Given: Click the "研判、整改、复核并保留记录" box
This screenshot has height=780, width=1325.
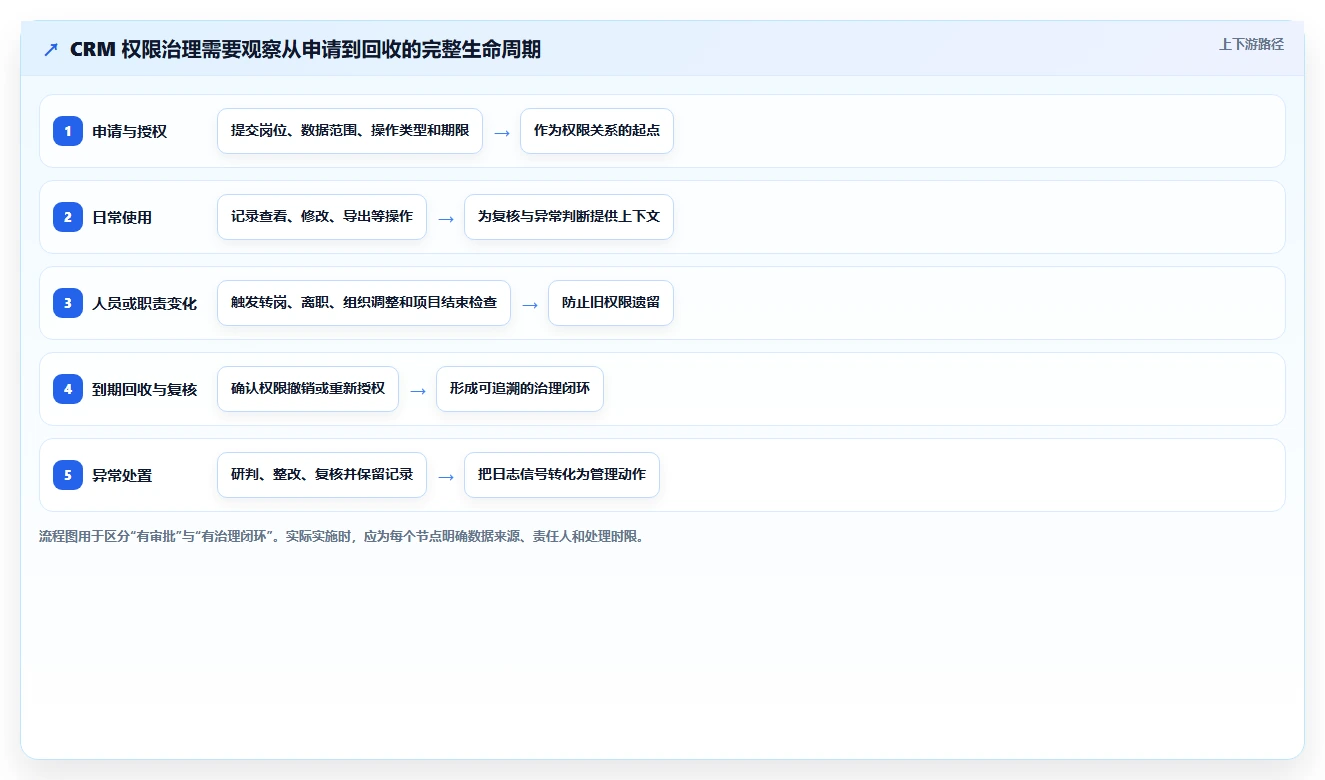Looking at the screenshot, I should click(x=322, y=475).
